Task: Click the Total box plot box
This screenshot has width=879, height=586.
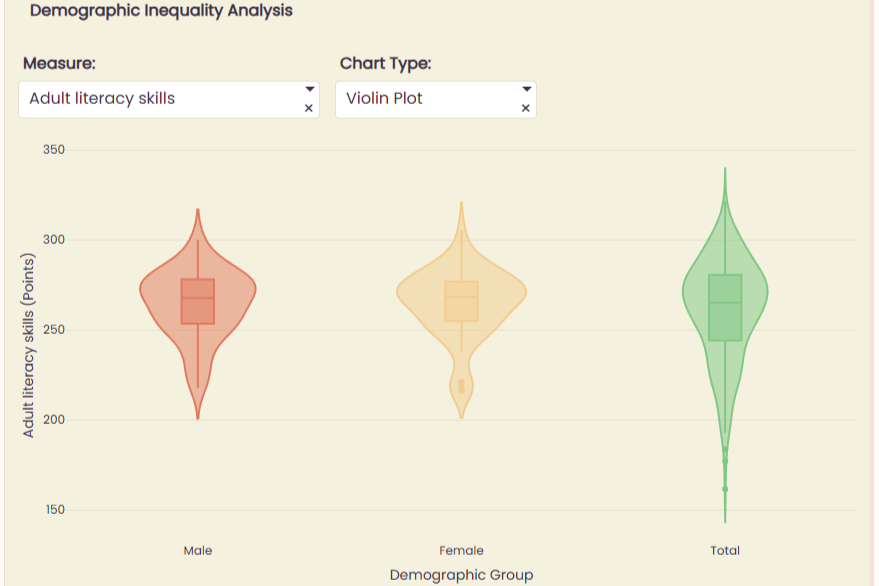Action: pos(725,307)
